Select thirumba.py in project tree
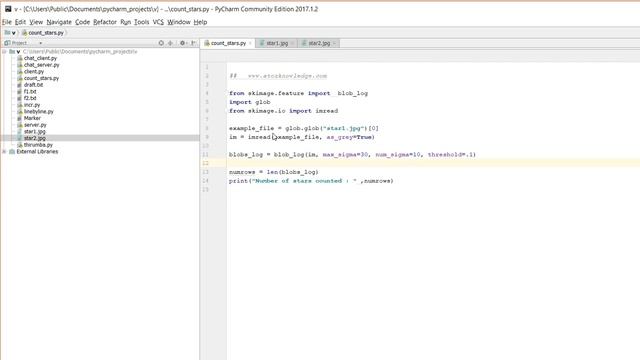Viewport: 640px width, 360px height. point(38,145)
